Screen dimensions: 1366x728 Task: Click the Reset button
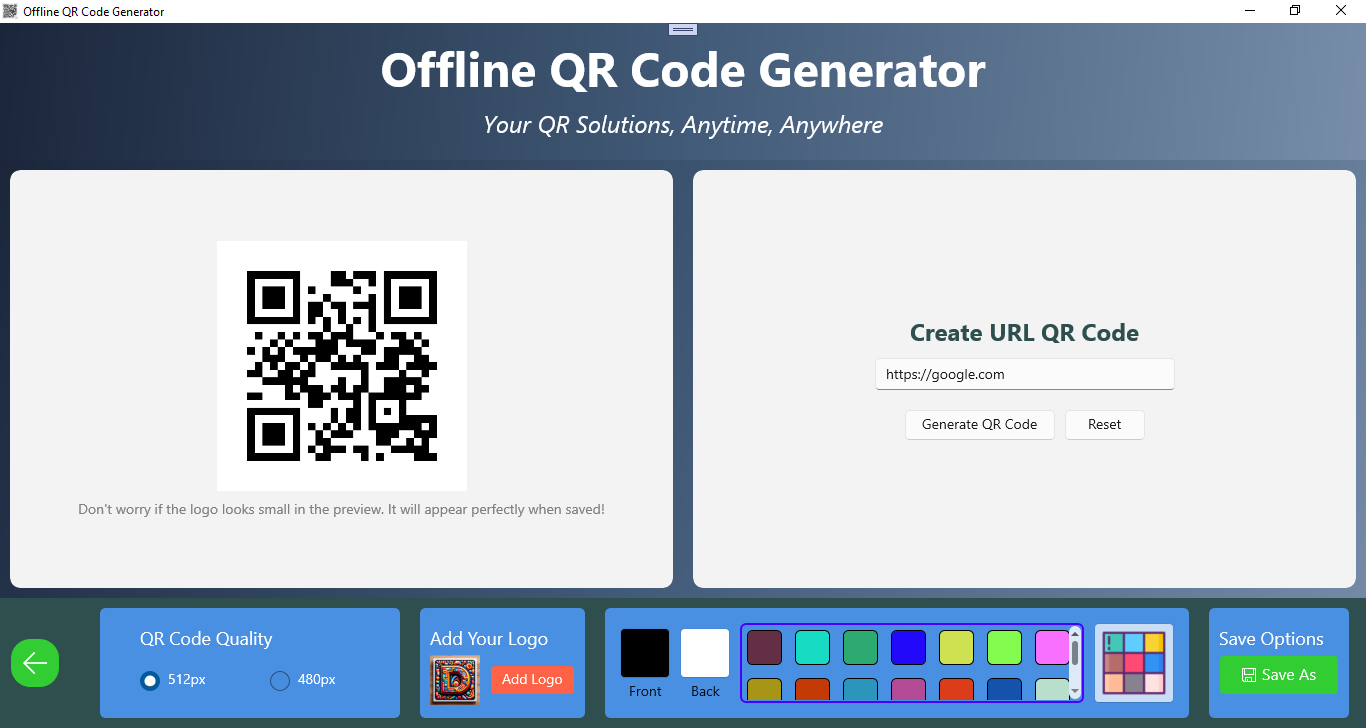tap(1105, 424)
